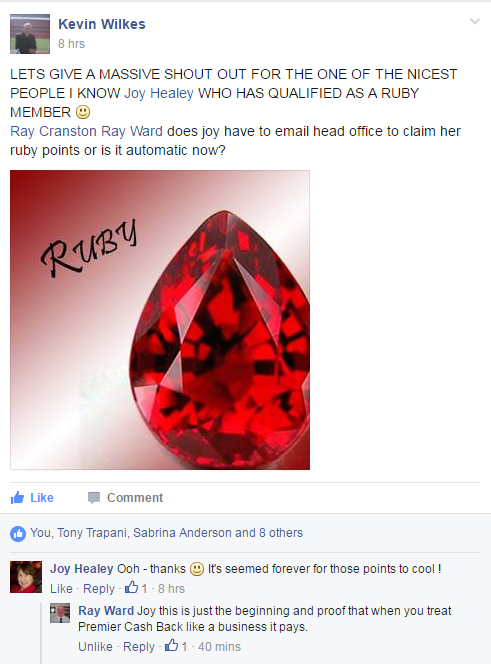
Task: Open Kevin Wilkes profile name link
Action: point(102,24)
